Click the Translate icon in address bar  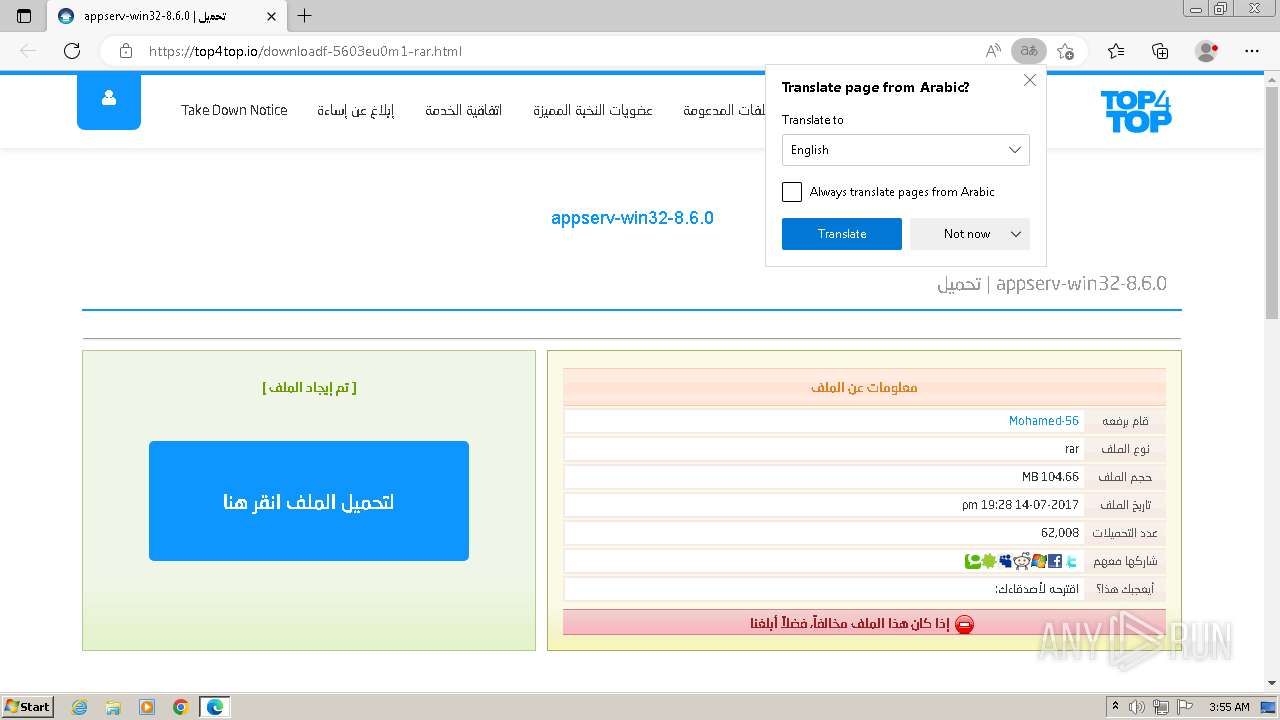click(1028, 51)
